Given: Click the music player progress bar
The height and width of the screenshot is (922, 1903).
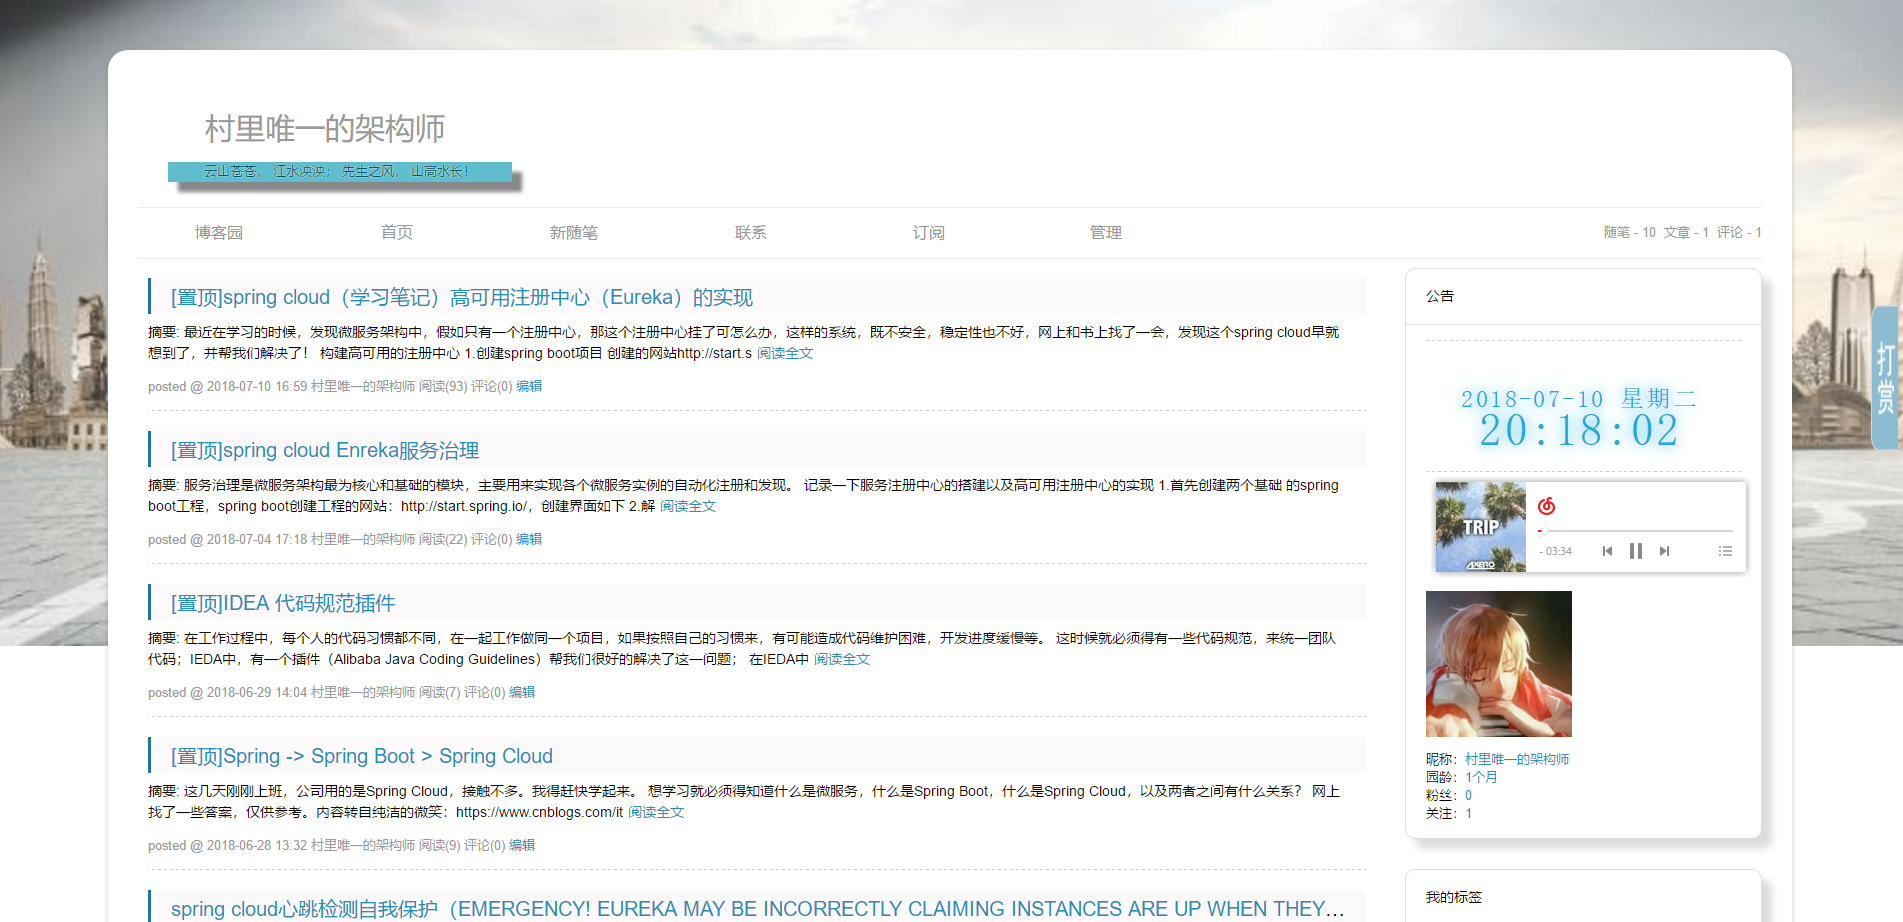Looking at the screenshot, I should (1635, 531).
